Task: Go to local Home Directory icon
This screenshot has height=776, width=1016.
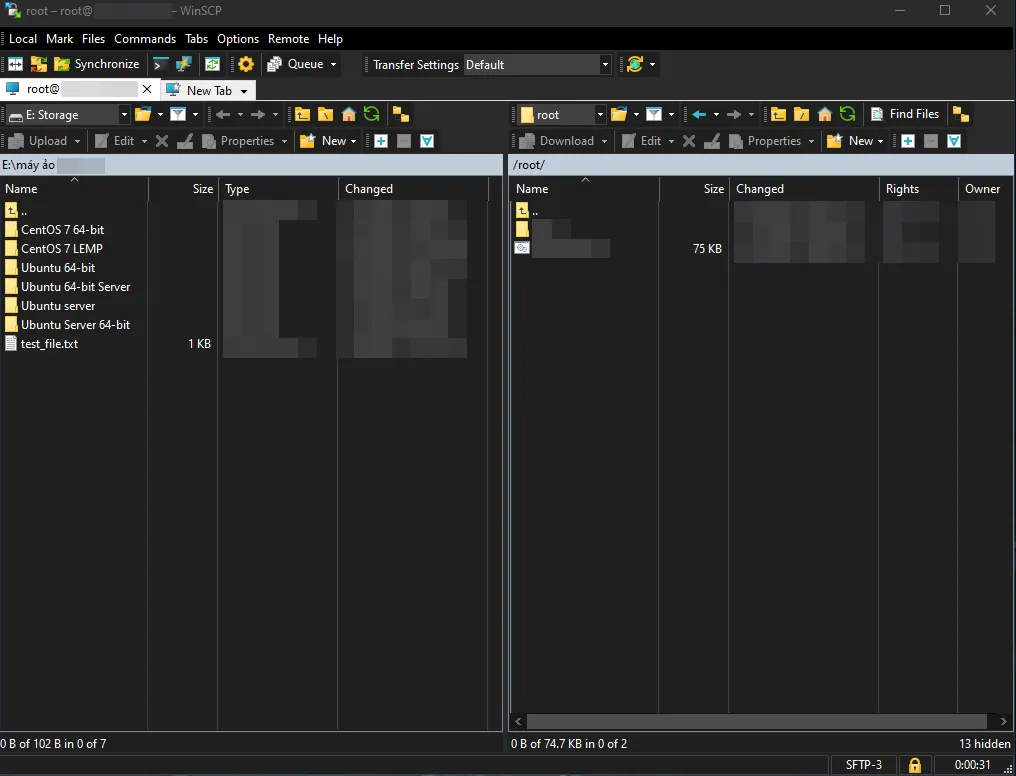Action: pyautogui.click(x=349, y=115)
